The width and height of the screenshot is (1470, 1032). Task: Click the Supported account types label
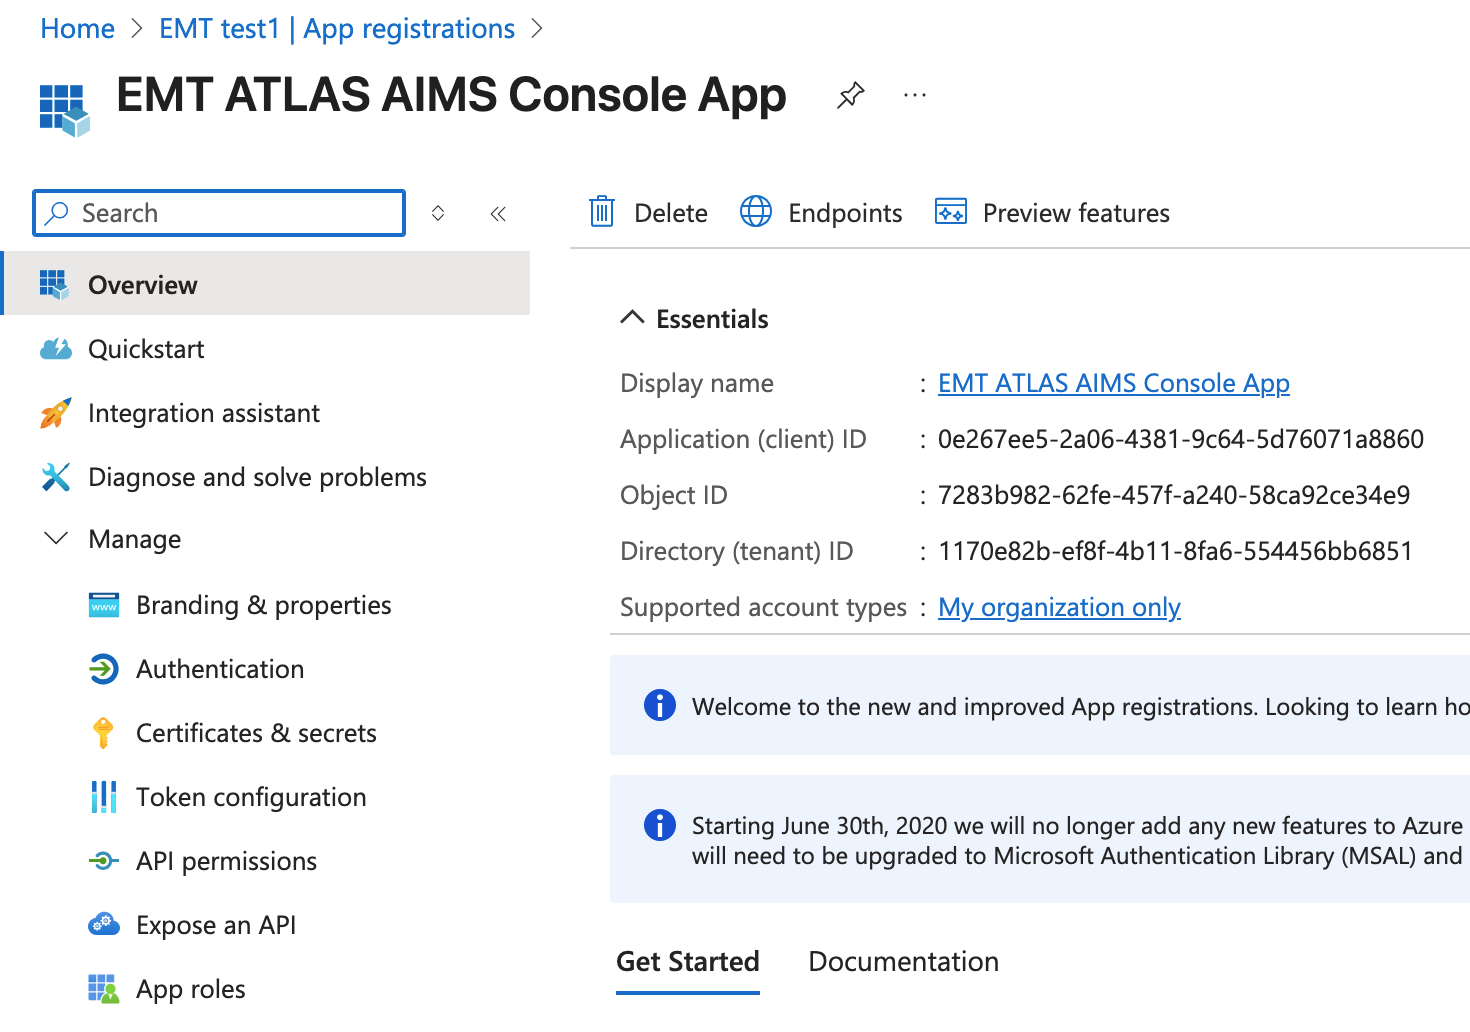pyautogui.click(x=763, y=607)
